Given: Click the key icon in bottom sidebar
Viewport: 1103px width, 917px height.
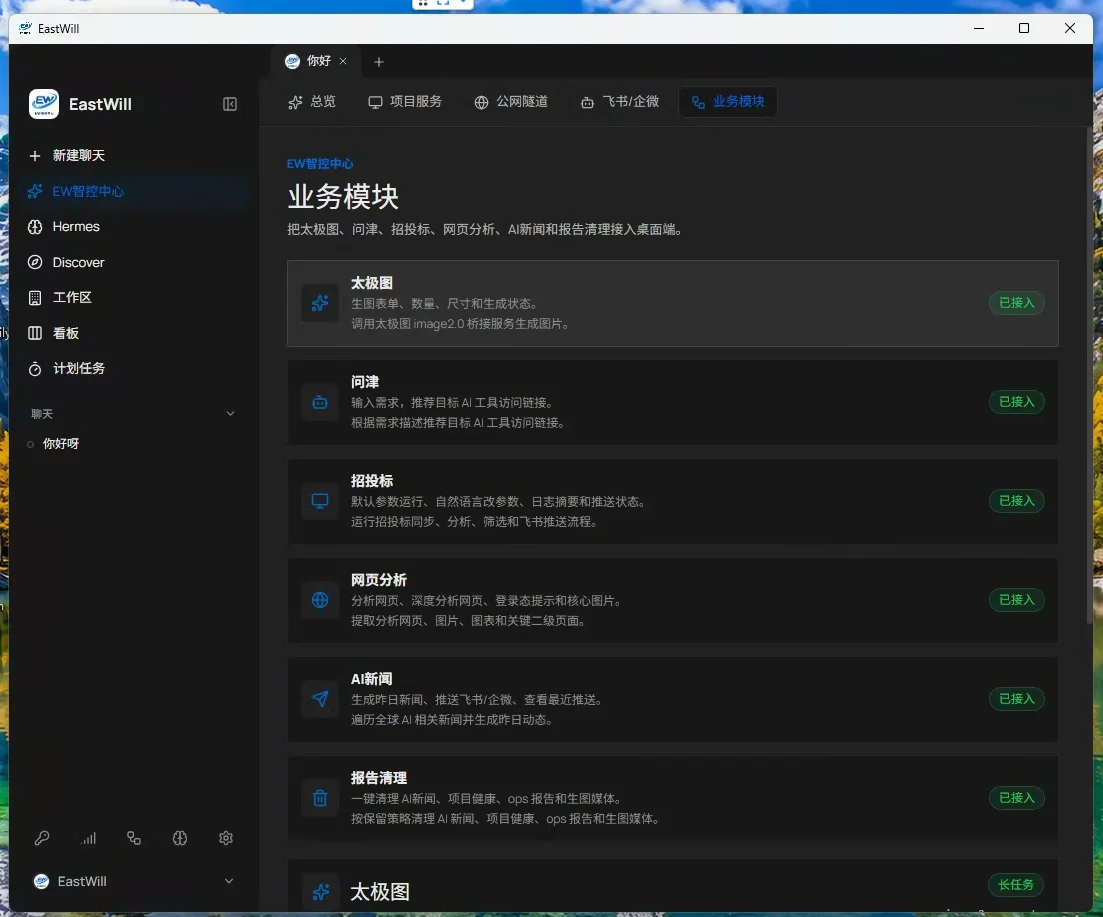Looking at the screenshot, I should 42,838.
